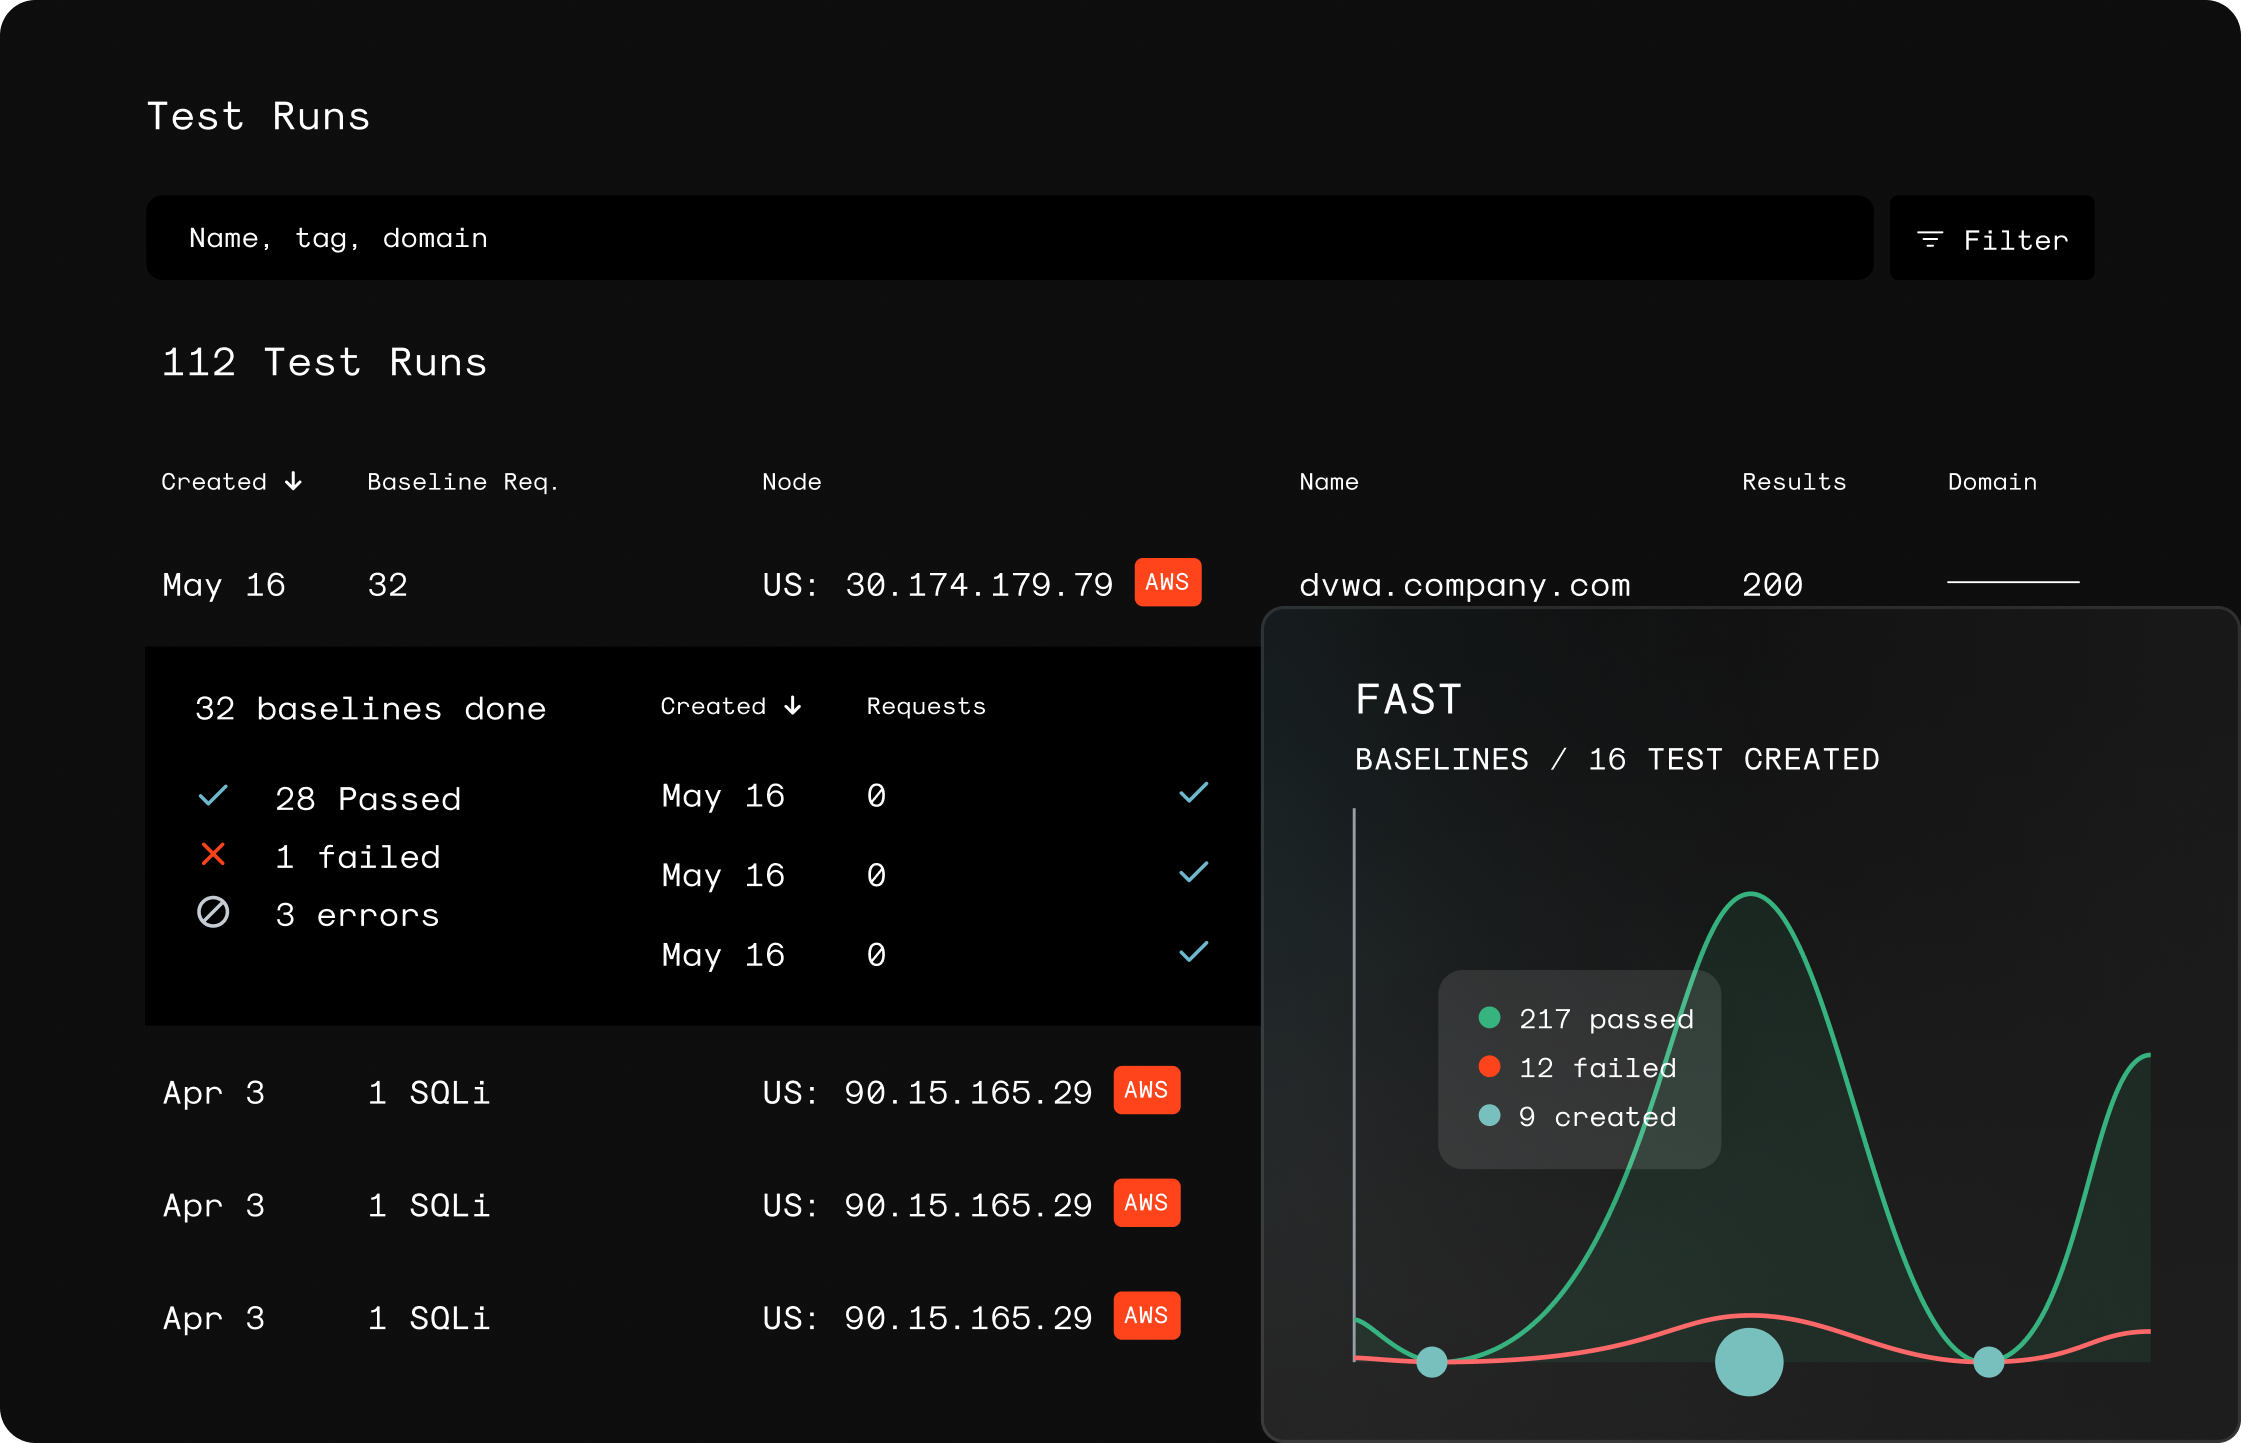Sort by Created column arrow in main table
This screenshot has width=2241, height=1443.
[x=293, y=482]
